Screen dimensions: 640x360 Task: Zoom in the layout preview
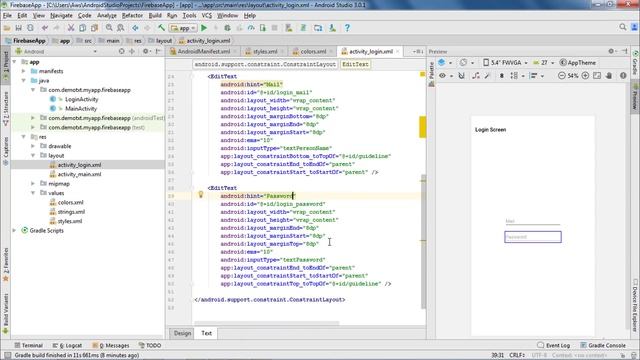[585, 76]
